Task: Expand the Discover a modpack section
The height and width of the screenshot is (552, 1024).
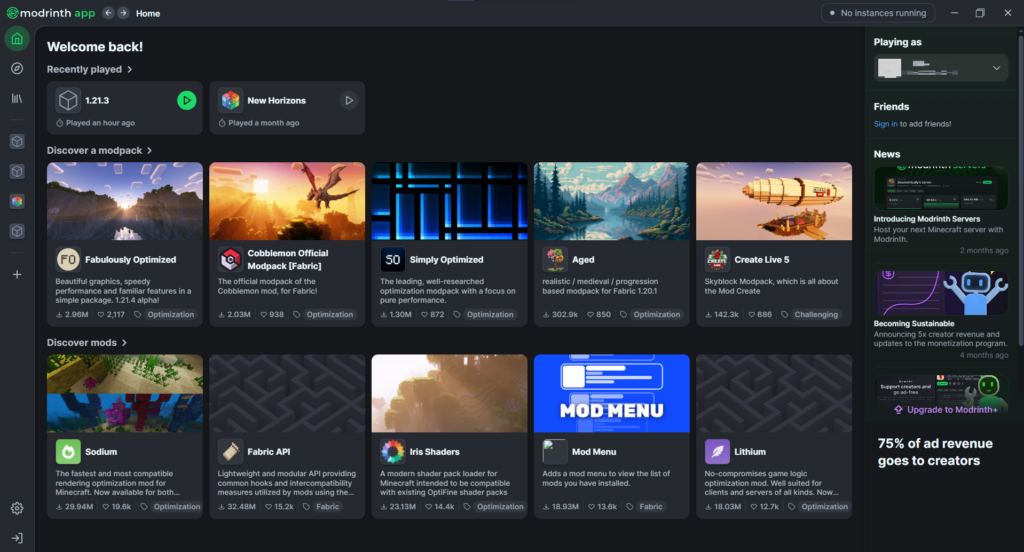Action: pos(150,150)
